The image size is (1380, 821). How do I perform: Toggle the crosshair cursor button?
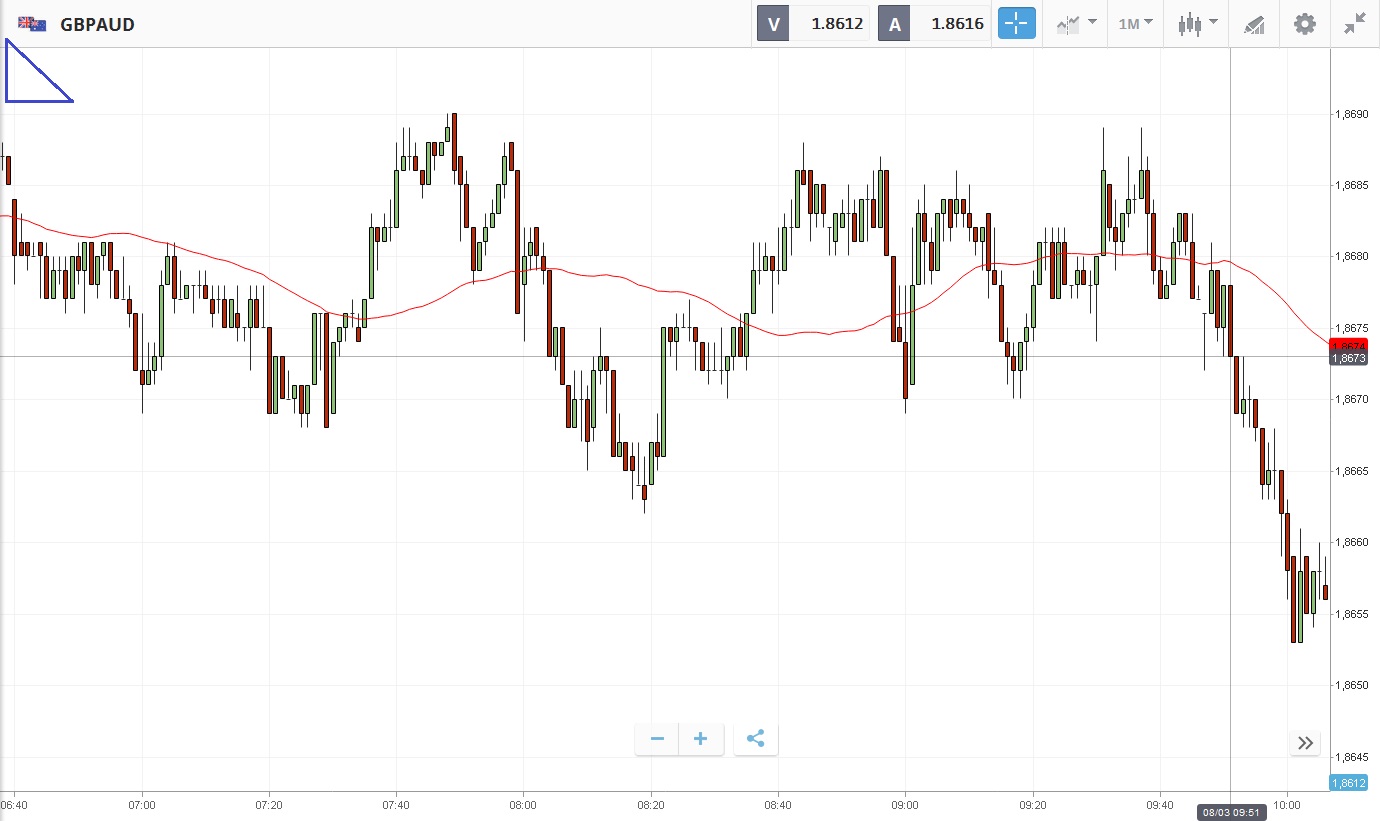1016,24
